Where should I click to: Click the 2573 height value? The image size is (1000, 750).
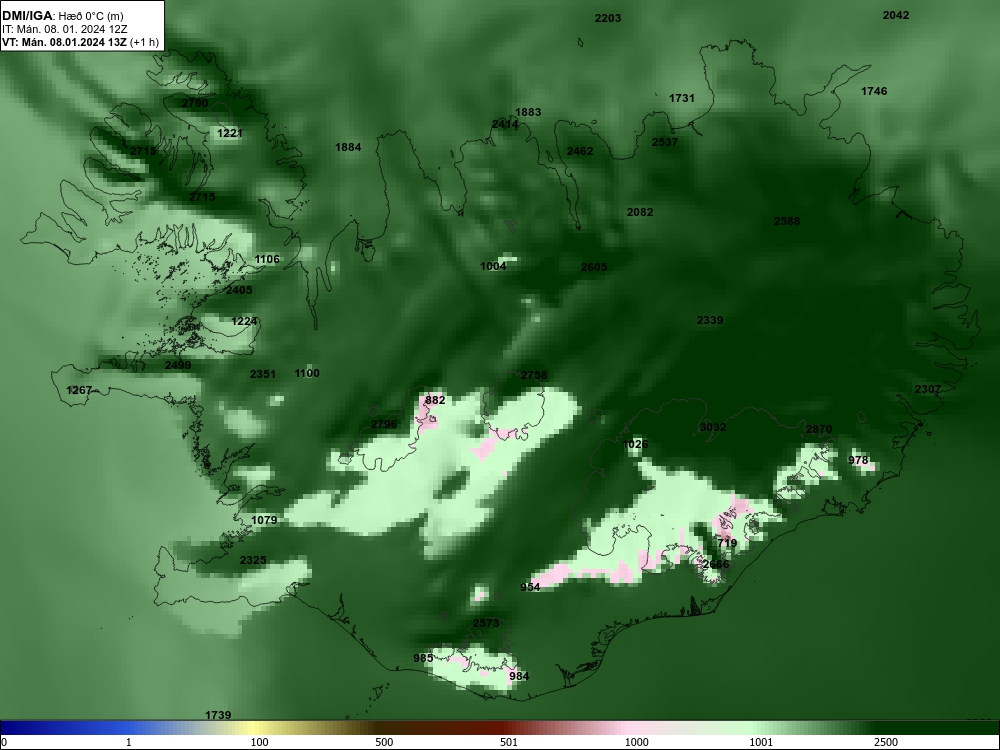pyautogui.click(x=486, y=623)
